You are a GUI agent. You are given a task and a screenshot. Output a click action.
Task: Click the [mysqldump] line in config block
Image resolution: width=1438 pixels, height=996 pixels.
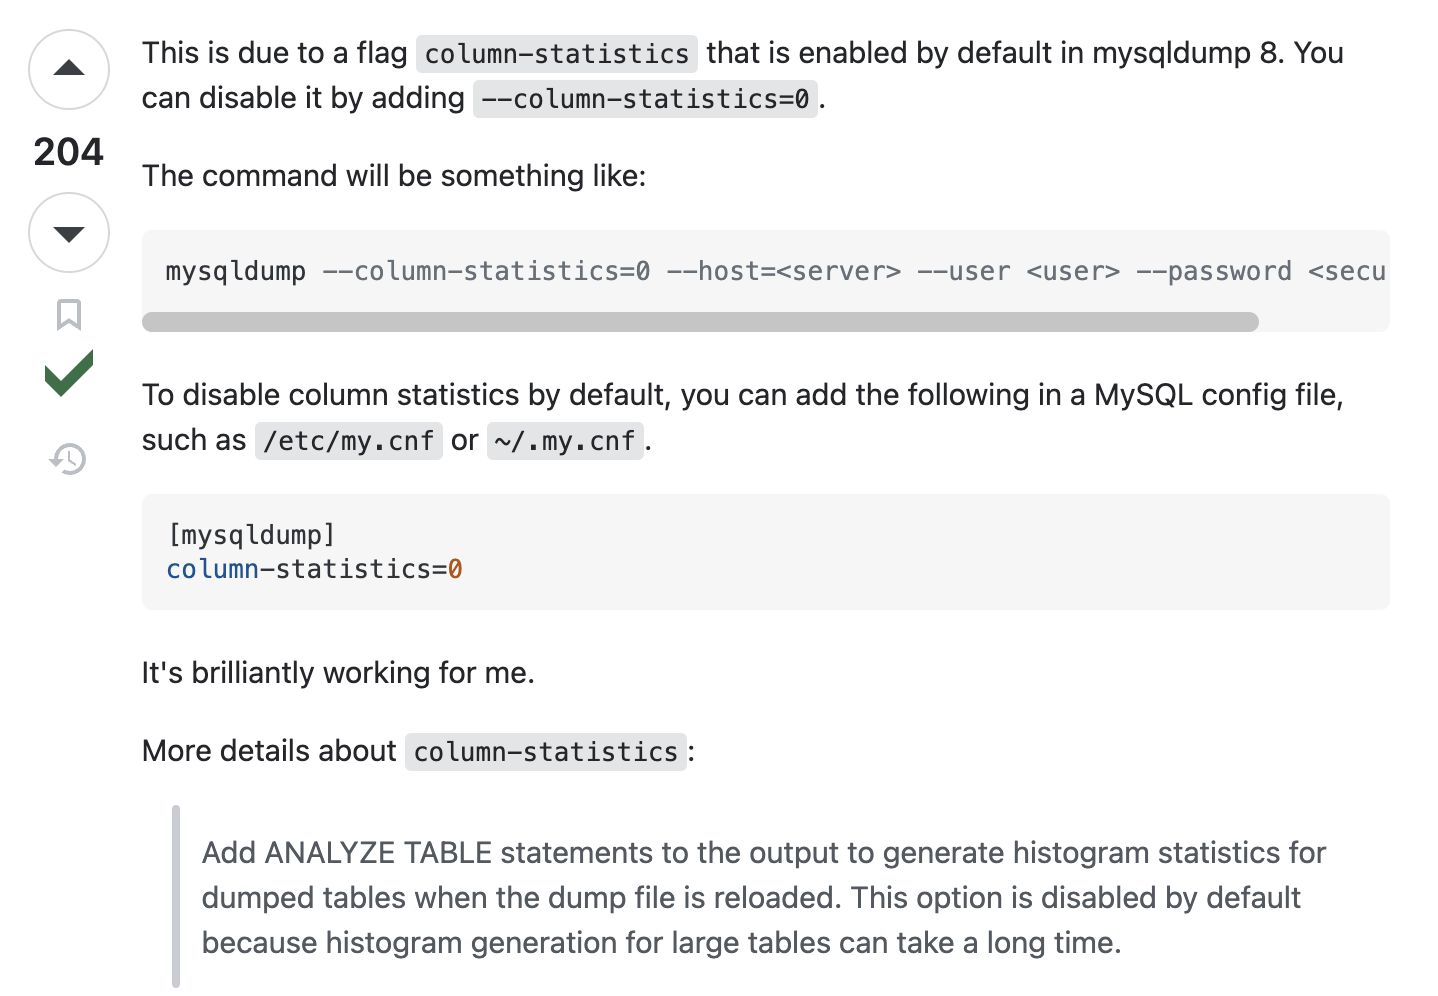(251, 535)
